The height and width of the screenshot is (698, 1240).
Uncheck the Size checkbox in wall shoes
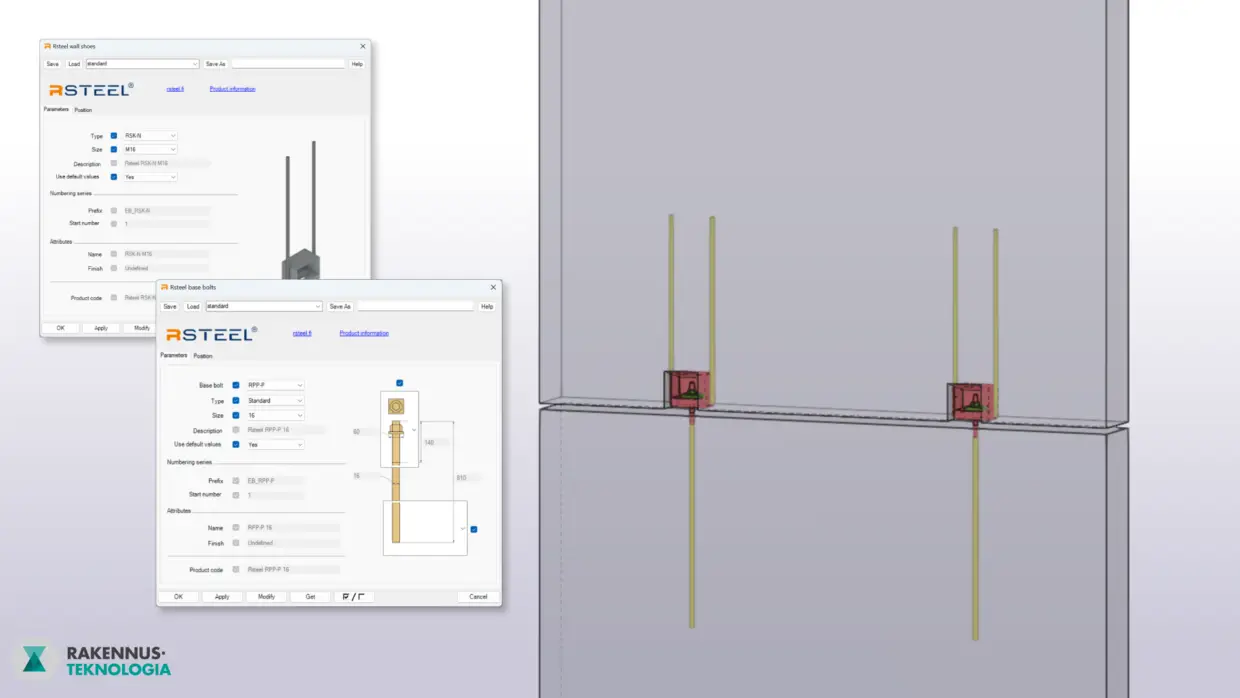pos(114,150)
